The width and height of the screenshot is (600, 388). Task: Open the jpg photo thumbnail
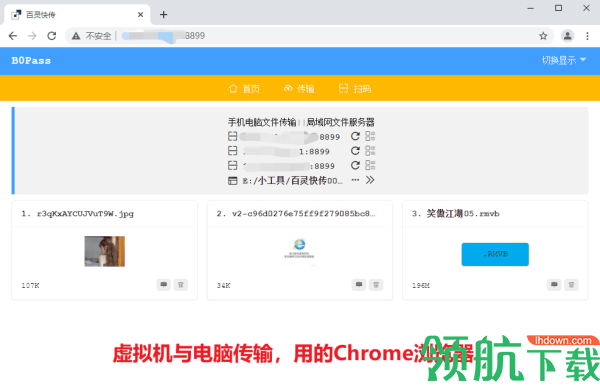[104, 251]
